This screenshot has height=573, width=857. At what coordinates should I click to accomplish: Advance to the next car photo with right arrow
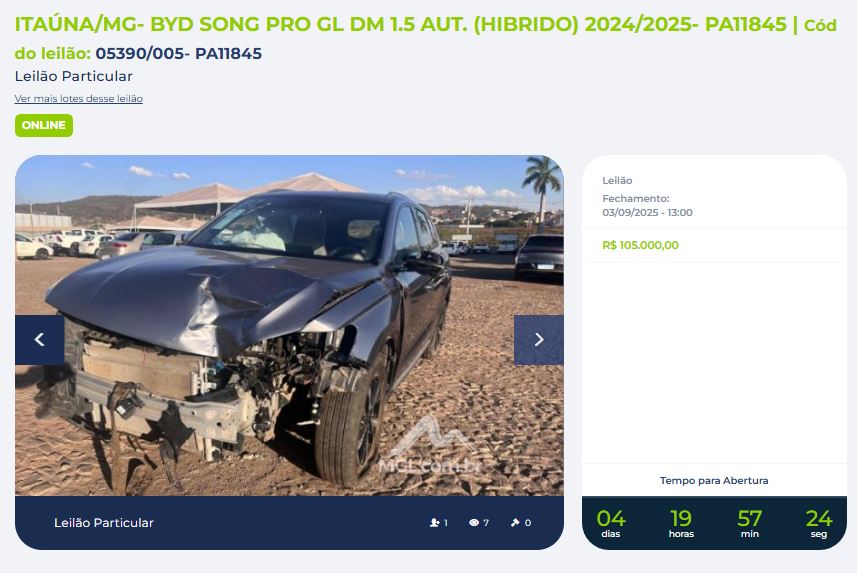click(x=538, y=340)
